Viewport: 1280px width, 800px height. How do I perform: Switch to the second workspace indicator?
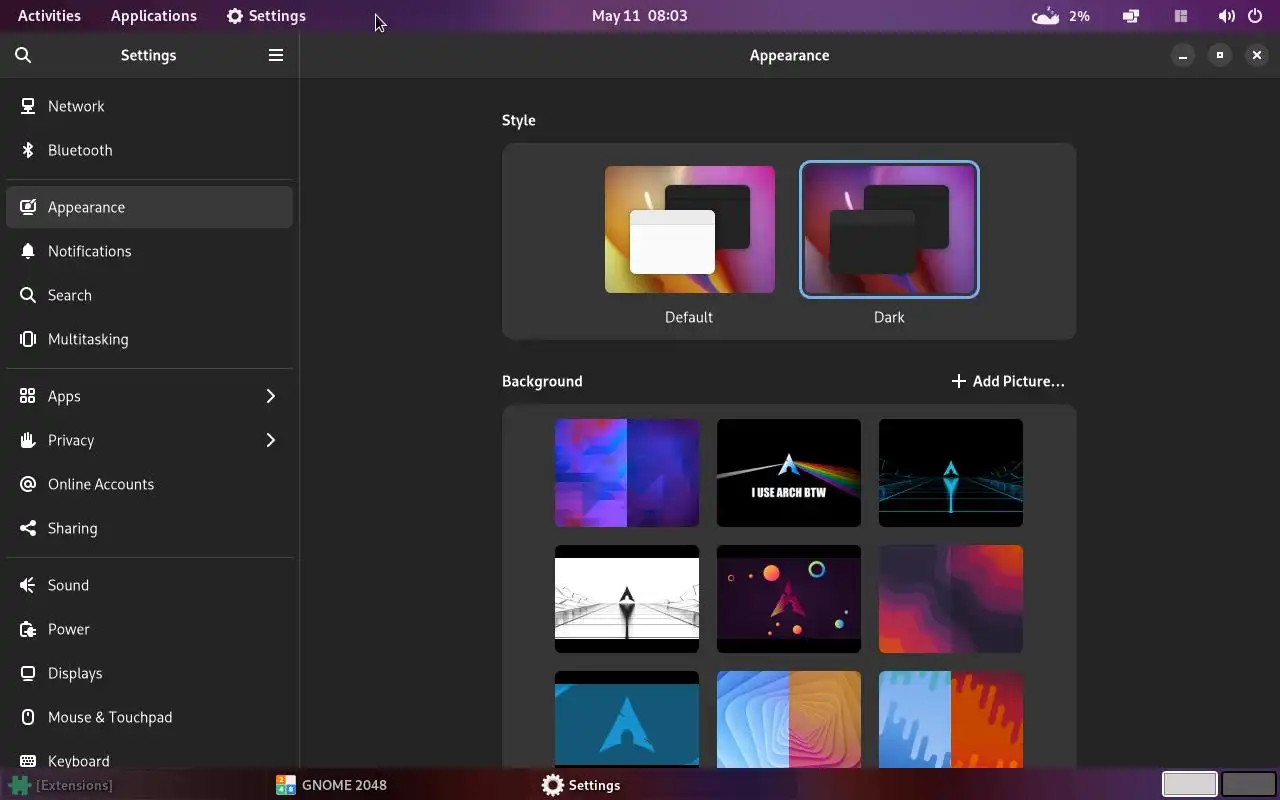tap(1248, 784)
